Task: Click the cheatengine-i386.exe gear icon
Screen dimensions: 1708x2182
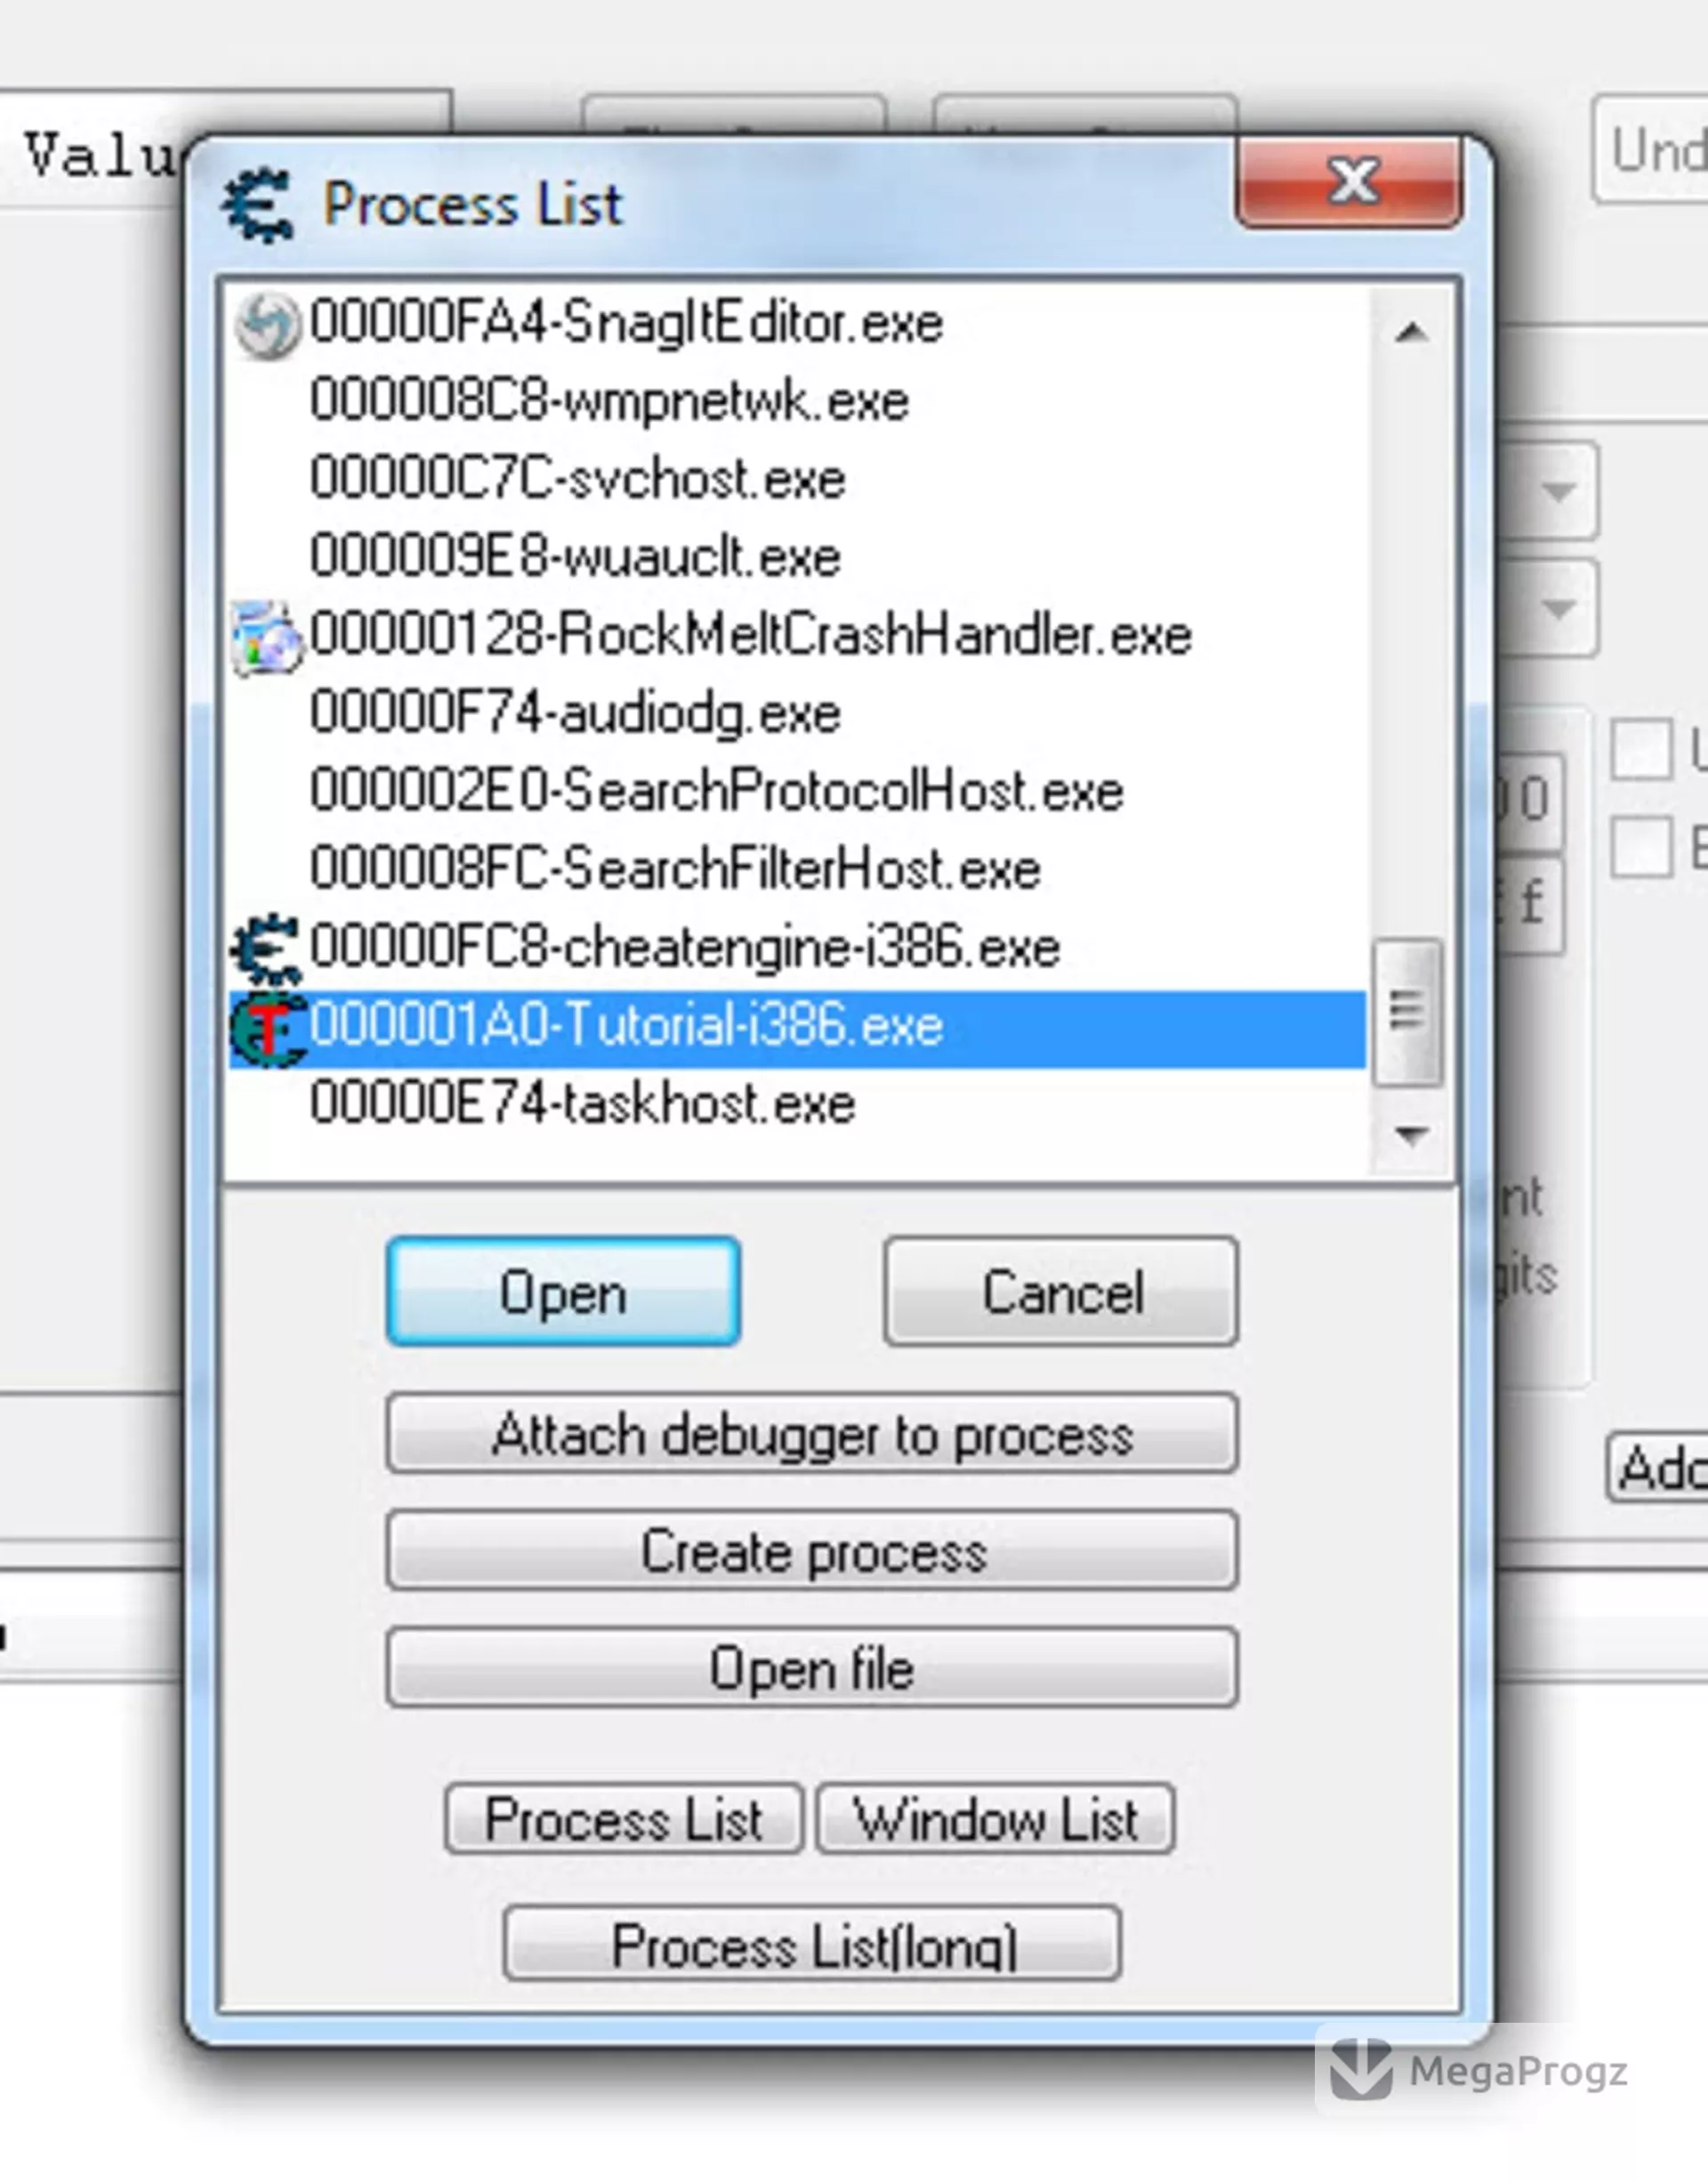Action: click(265, 949)
